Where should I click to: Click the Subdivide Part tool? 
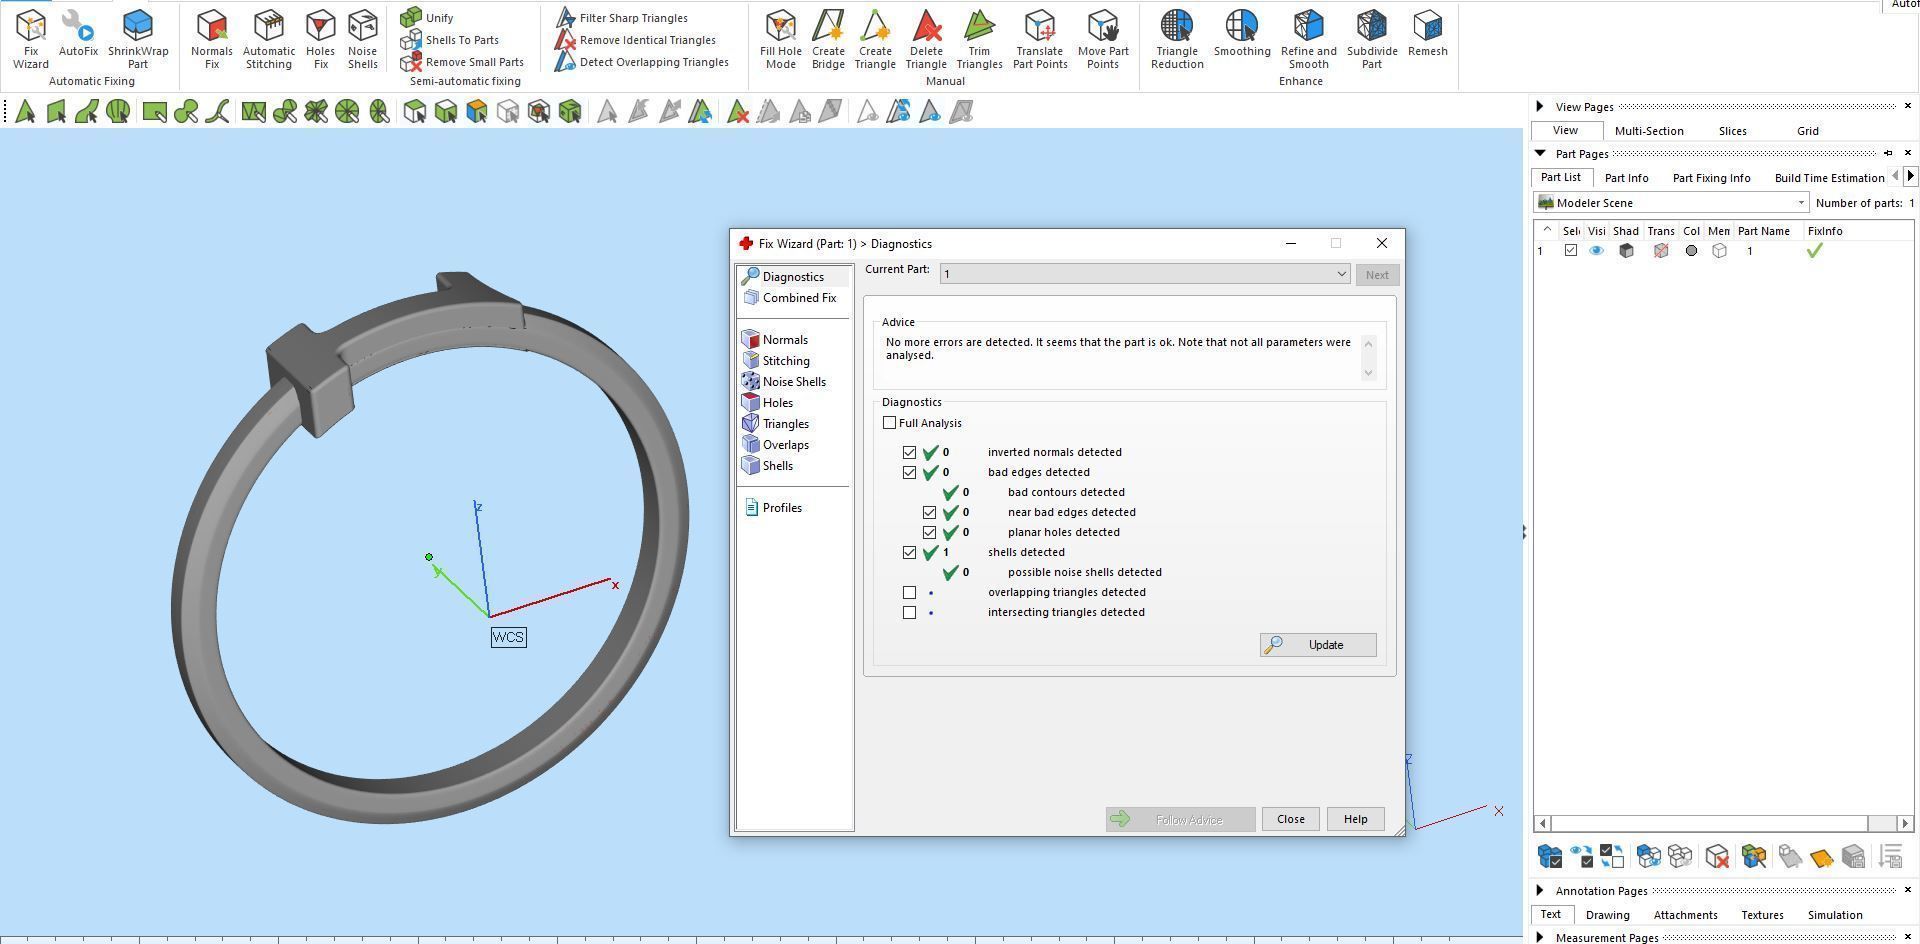1372,40
